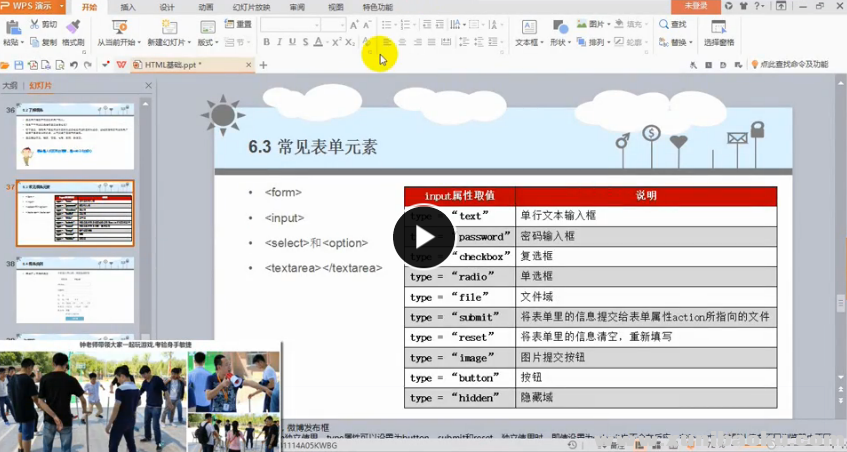847x452 pixels.
Task: Open the Slide Show (幻灯片放映) tab
Action: pyautogui.click(x=251, y=7)
